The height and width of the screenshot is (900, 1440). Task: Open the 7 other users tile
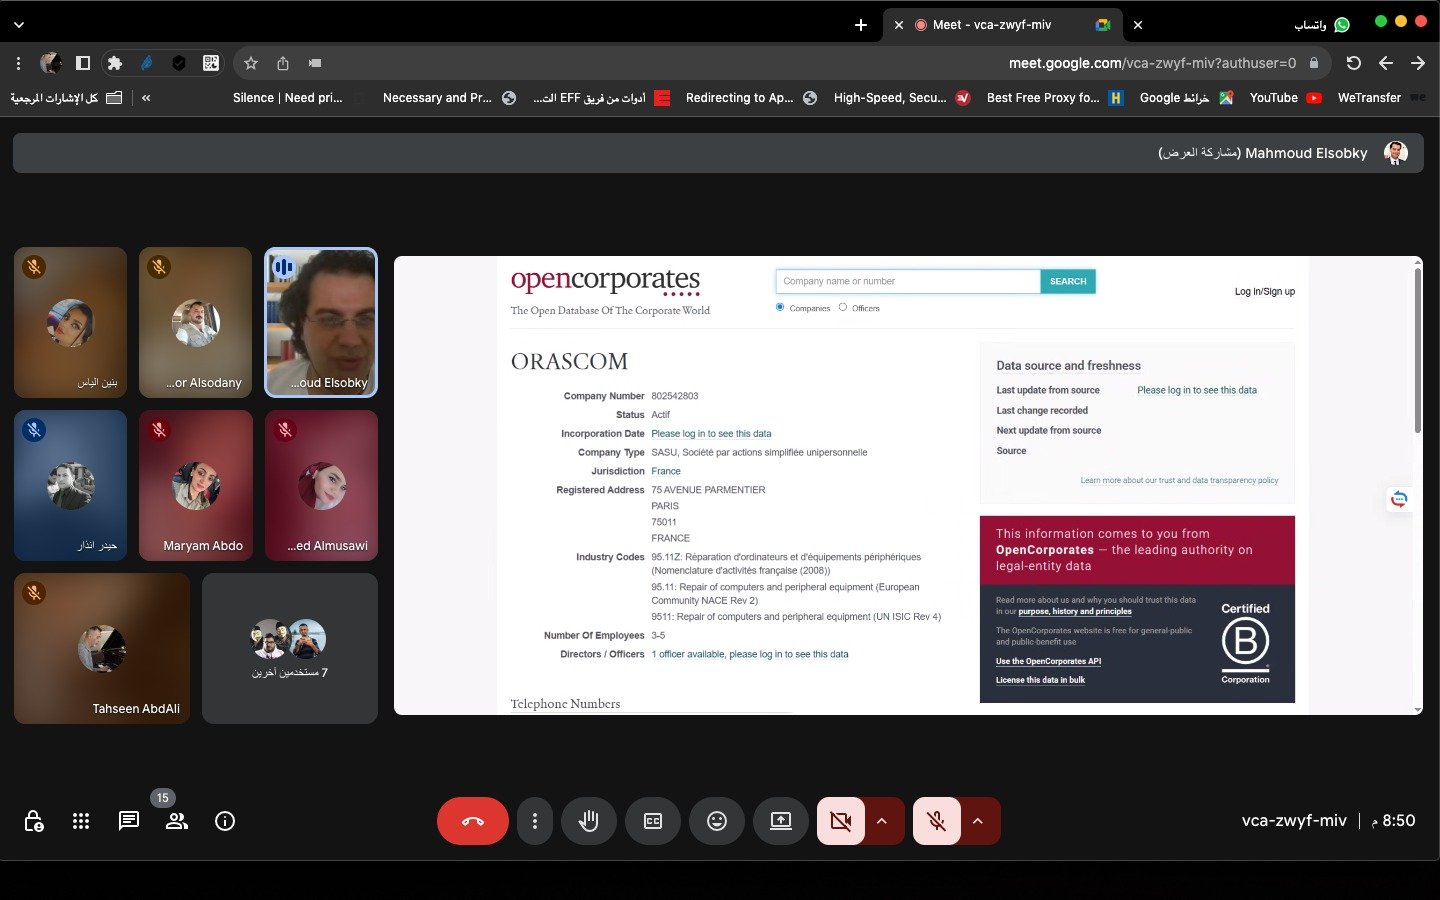point(290,648)
